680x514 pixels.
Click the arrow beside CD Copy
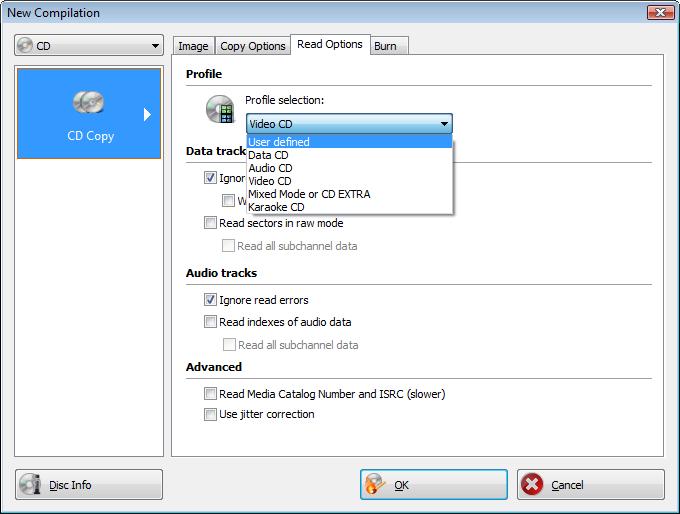coord(147,115)
